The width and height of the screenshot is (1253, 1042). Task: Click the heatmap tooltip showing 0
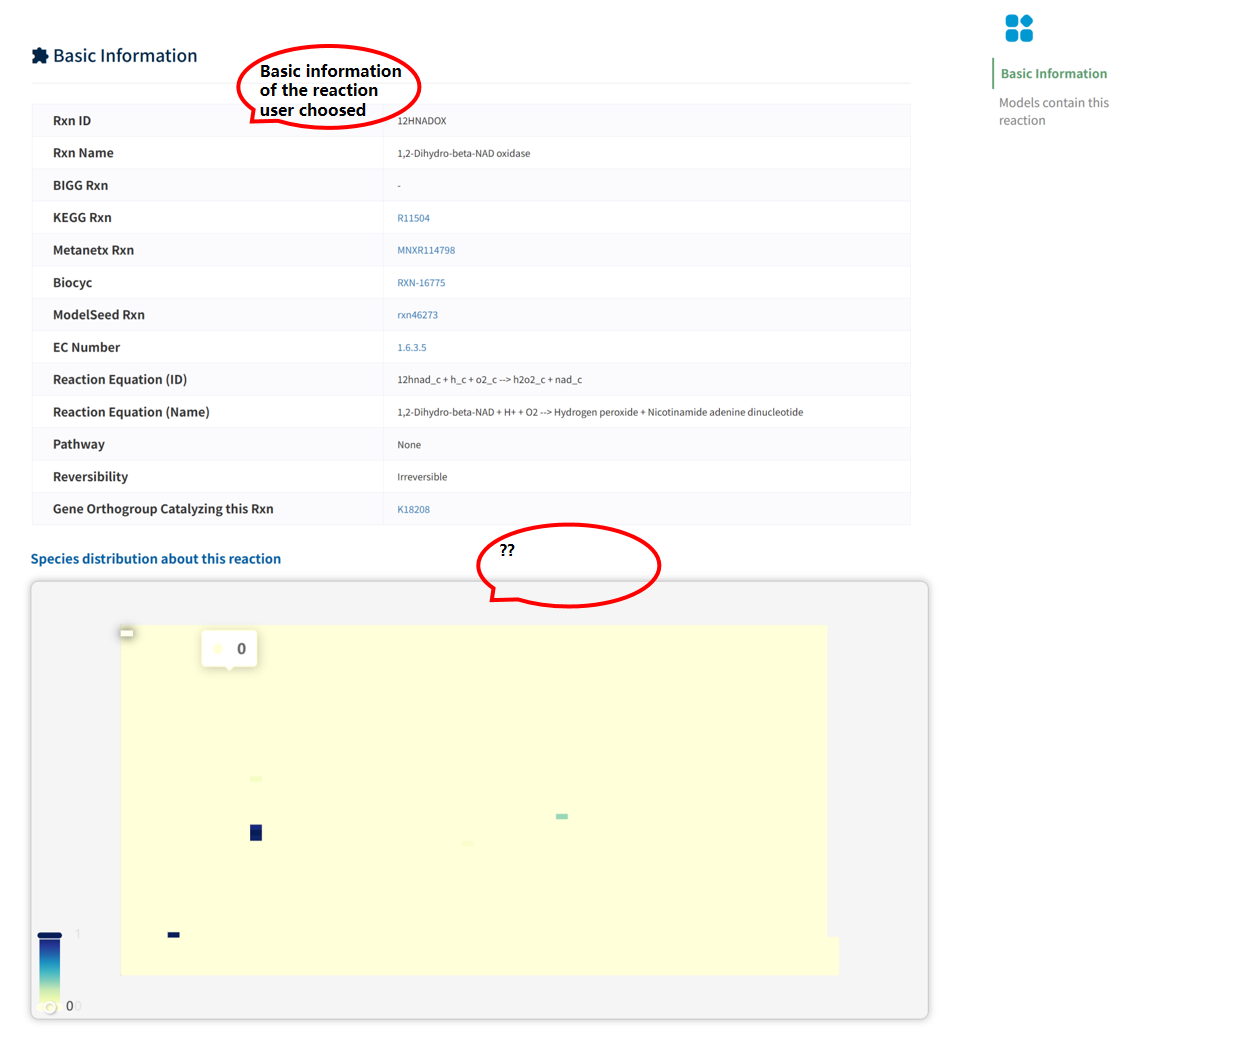230,649
